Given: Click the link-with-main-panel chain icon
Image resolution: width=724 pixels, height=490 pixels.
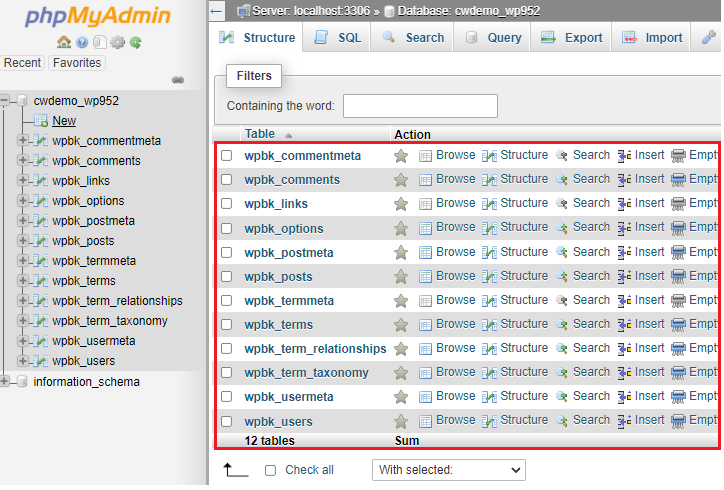Looking at the screenshot, I should (178, 80).
